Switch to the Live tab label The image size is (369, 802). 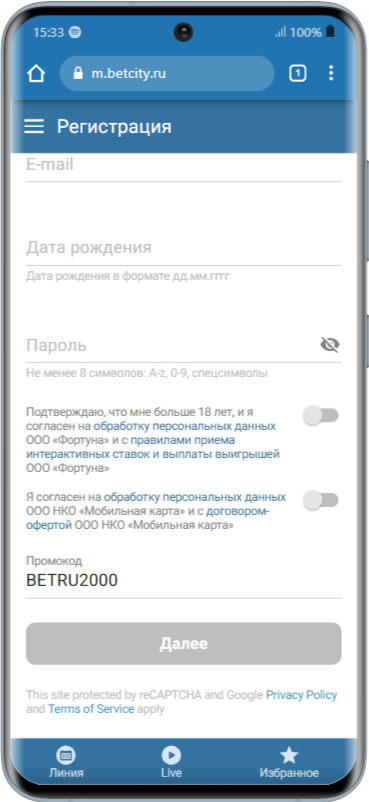(171, 772)
